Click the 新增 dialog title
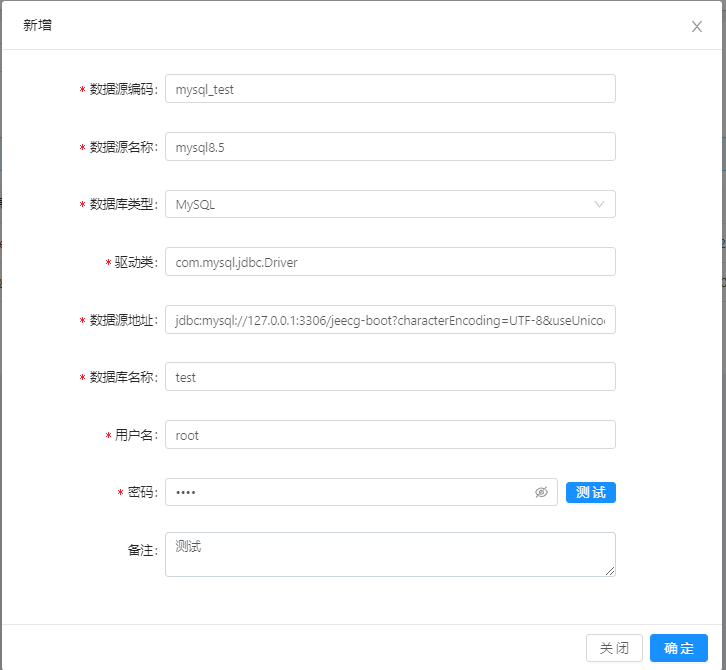The height and width of the screenshot is (670, 726). pyautogui.click(x=38, y=25)
